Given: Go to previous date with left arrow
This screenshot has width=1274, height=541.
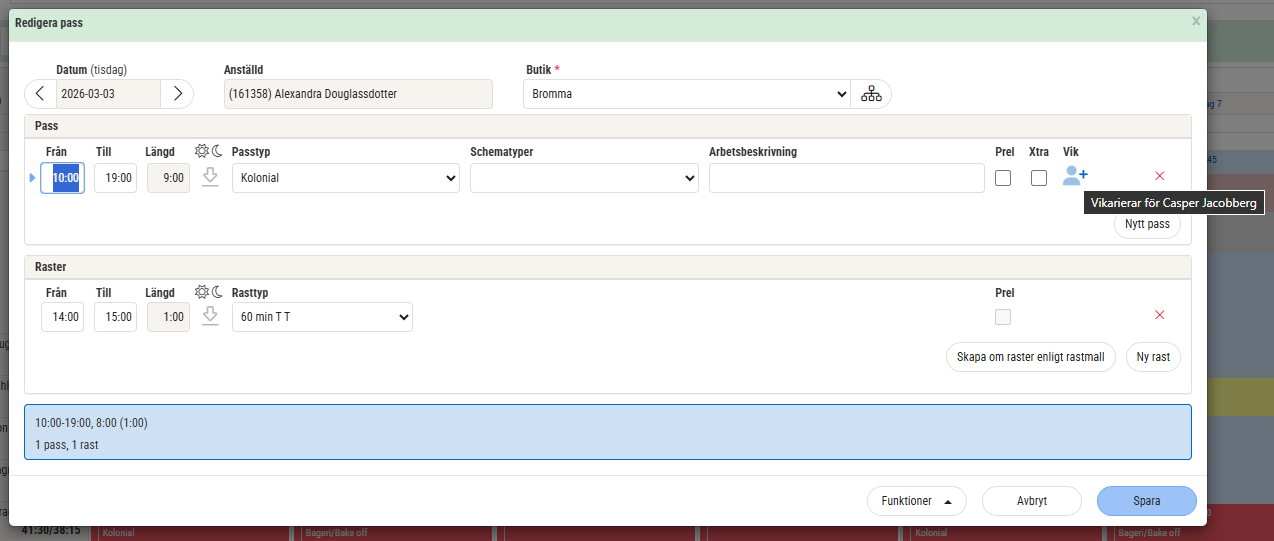Looking at the screenshot, I should (40, 94).
